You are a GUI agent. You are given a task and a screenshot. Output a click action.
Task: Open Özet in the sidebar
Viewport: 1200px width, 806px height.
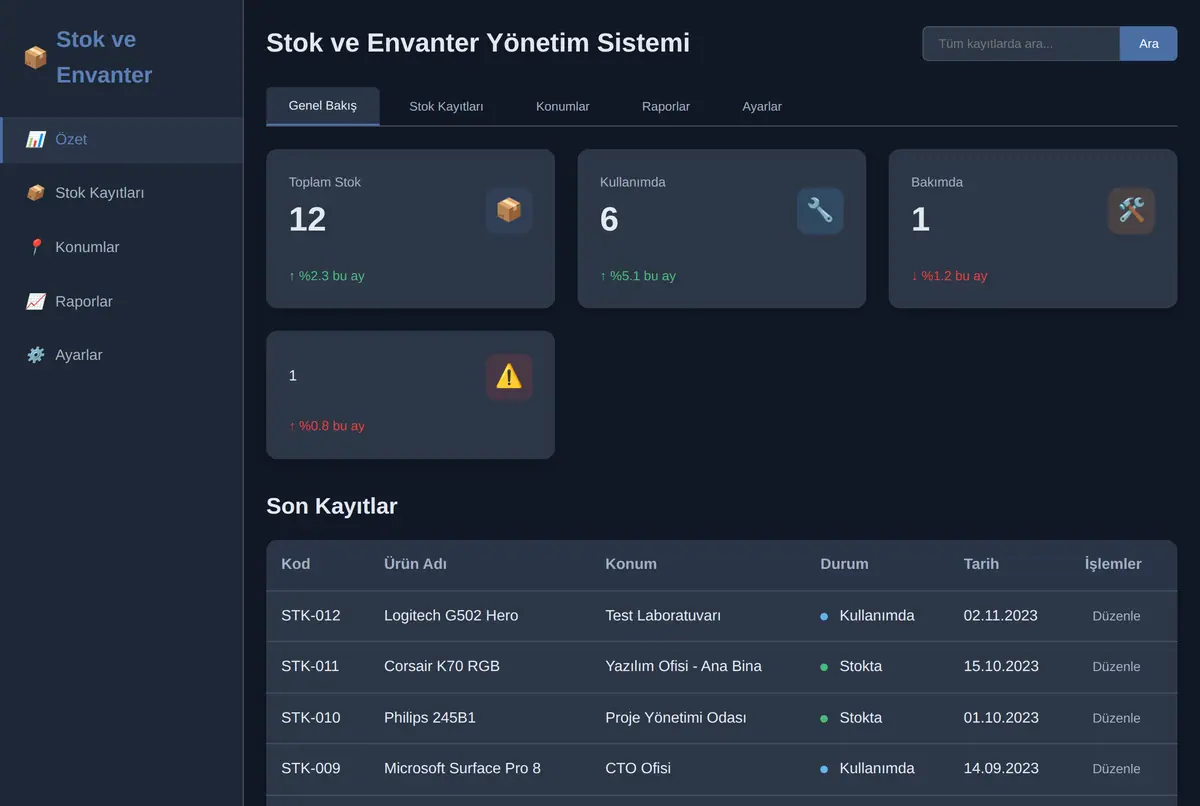pyautogui.click(x=121, y=140)
